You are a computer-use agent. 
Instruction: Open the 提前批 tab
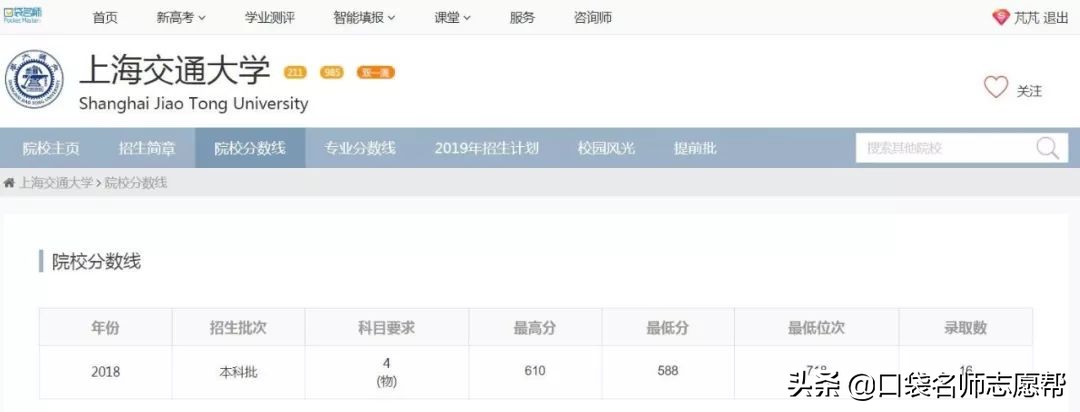tap(695, 148)
